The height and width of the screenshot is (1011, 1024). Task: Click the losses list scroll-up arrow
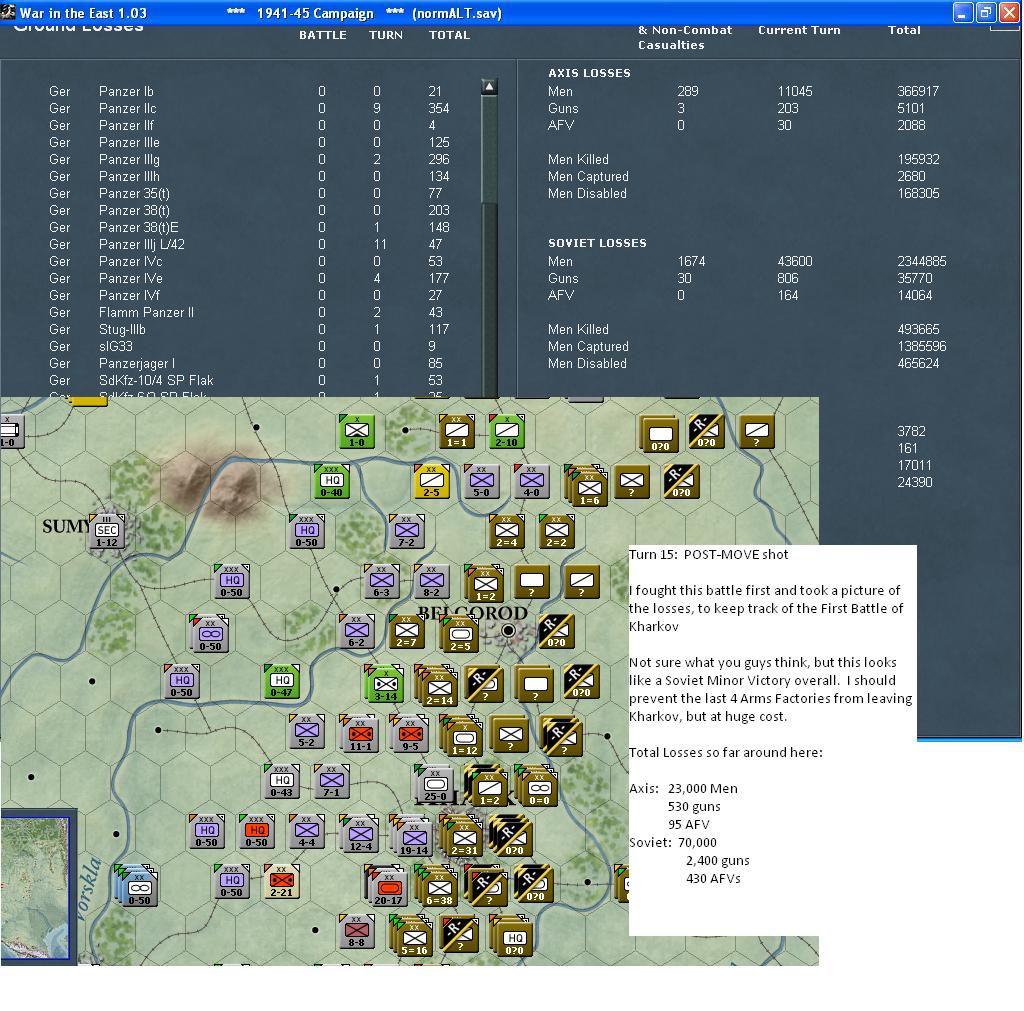click(489, 87)
